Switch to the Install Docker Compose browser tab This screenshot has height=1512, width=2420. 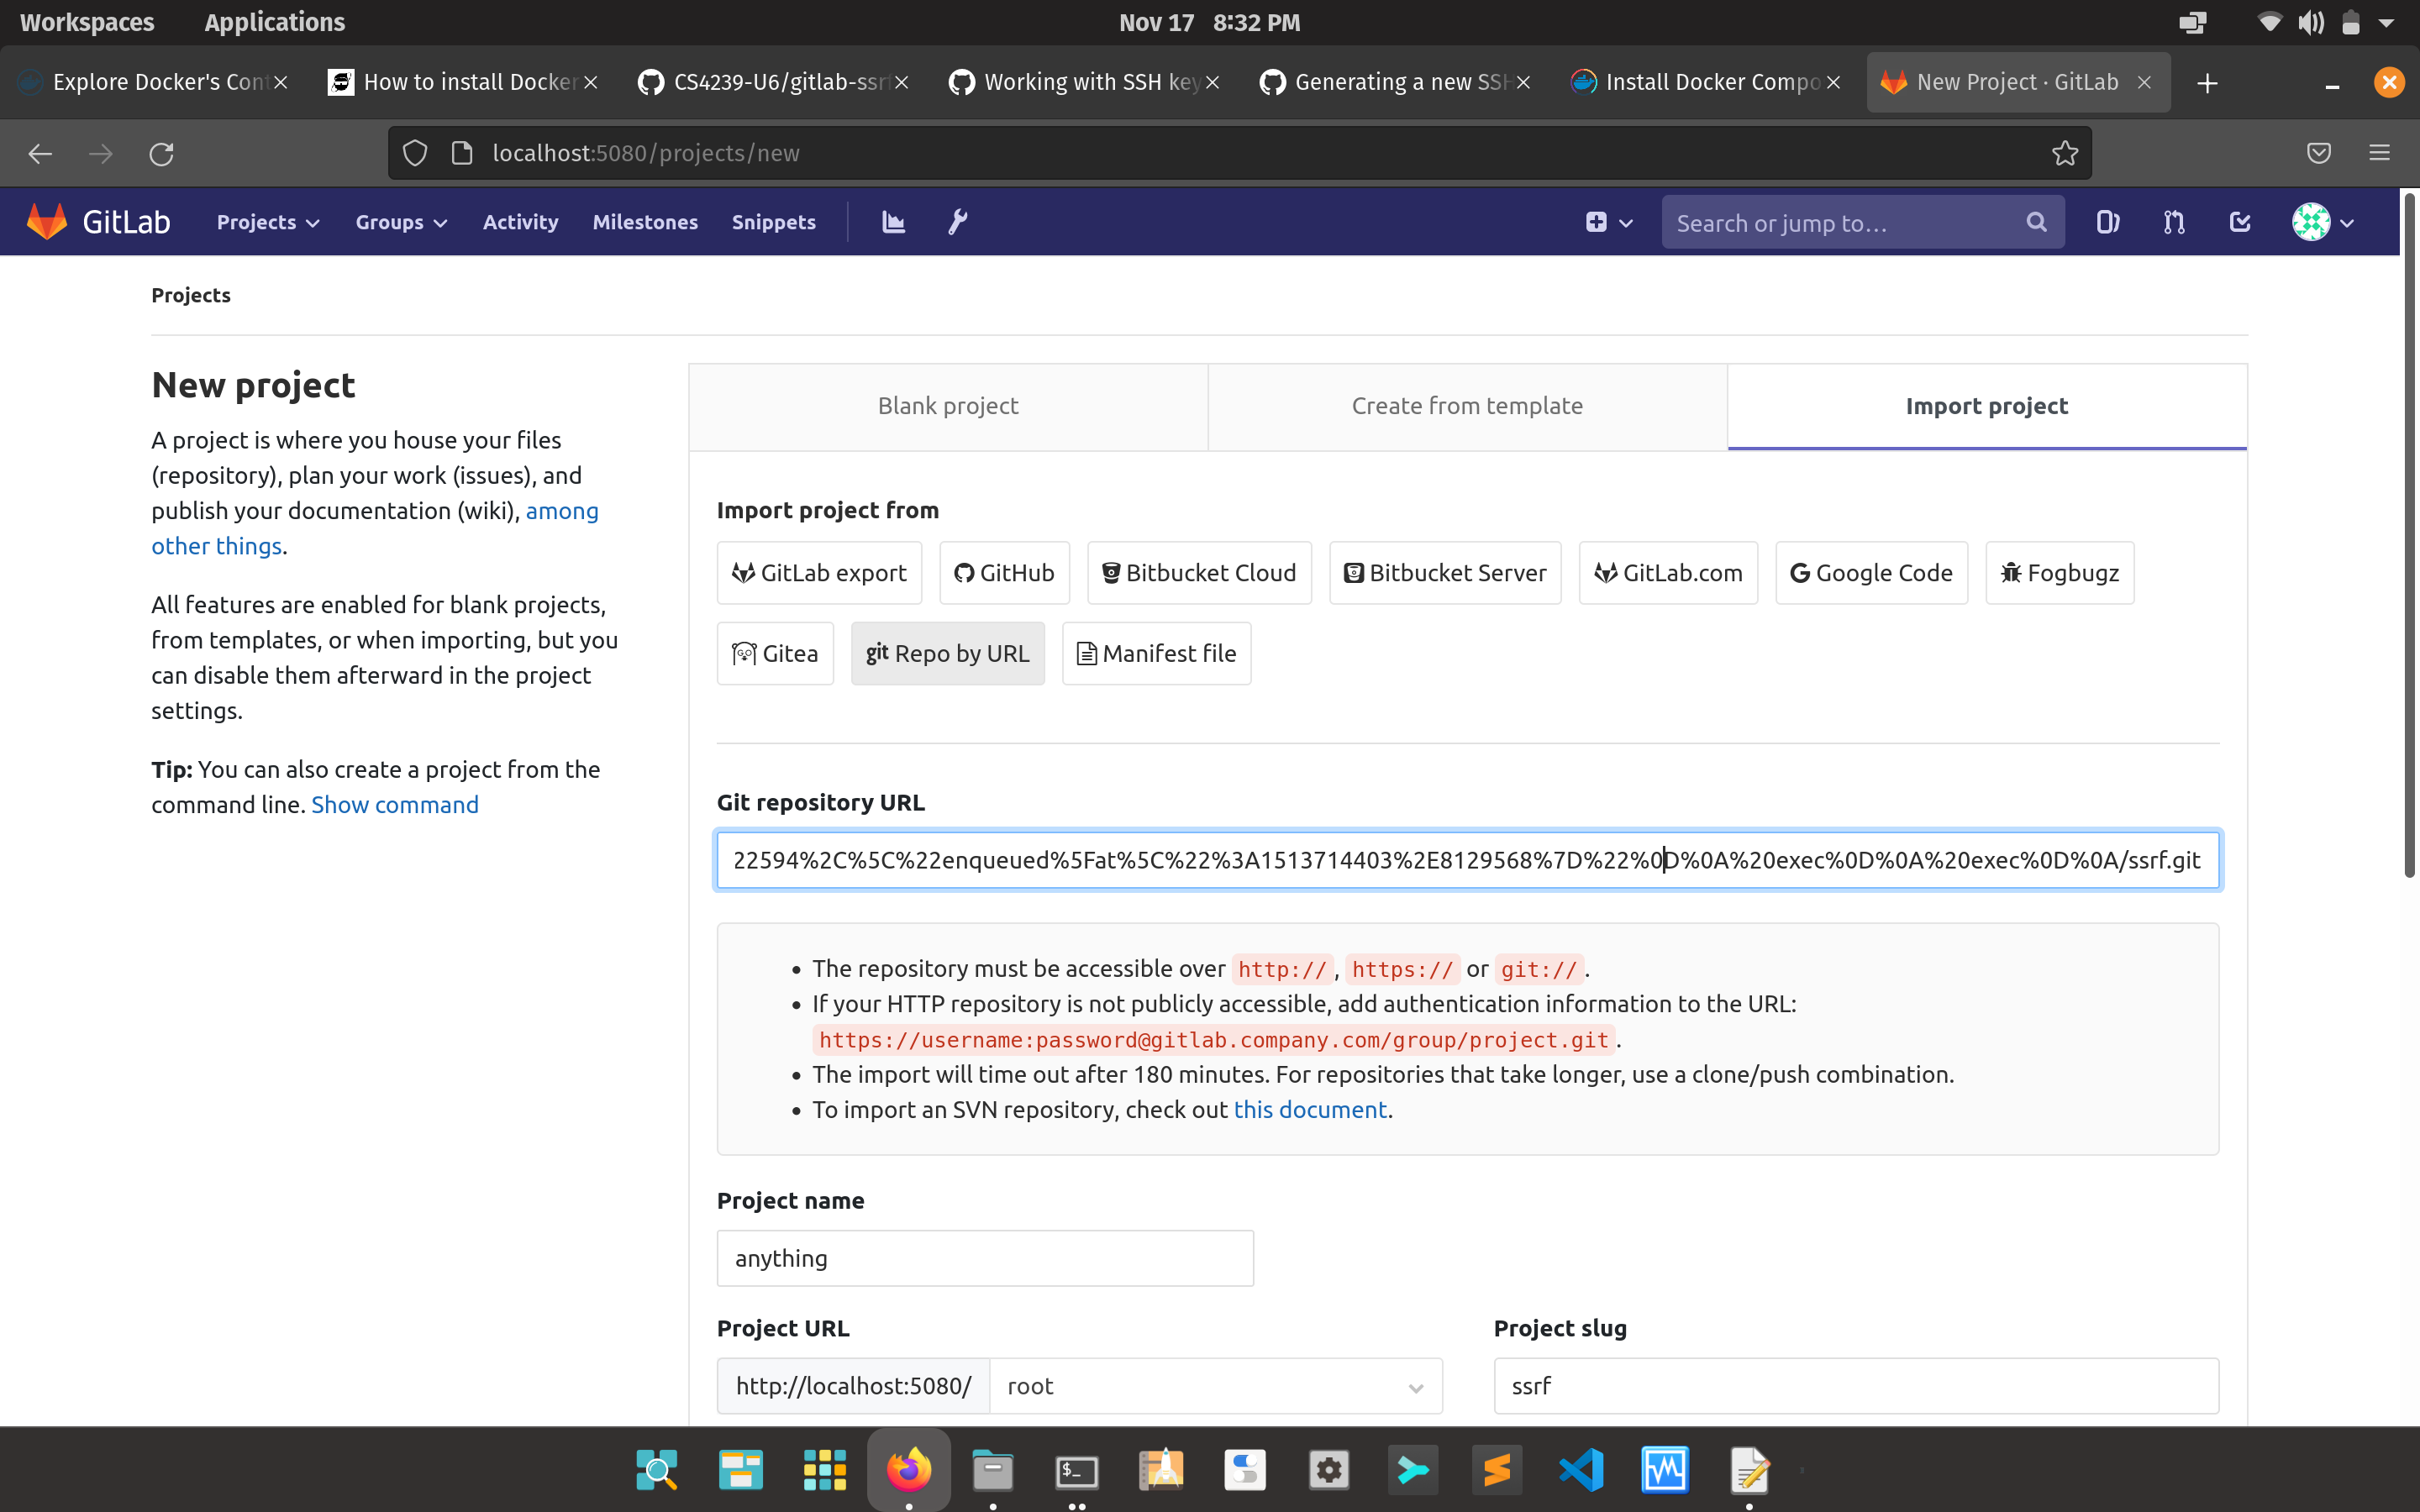click(1704, 82)
